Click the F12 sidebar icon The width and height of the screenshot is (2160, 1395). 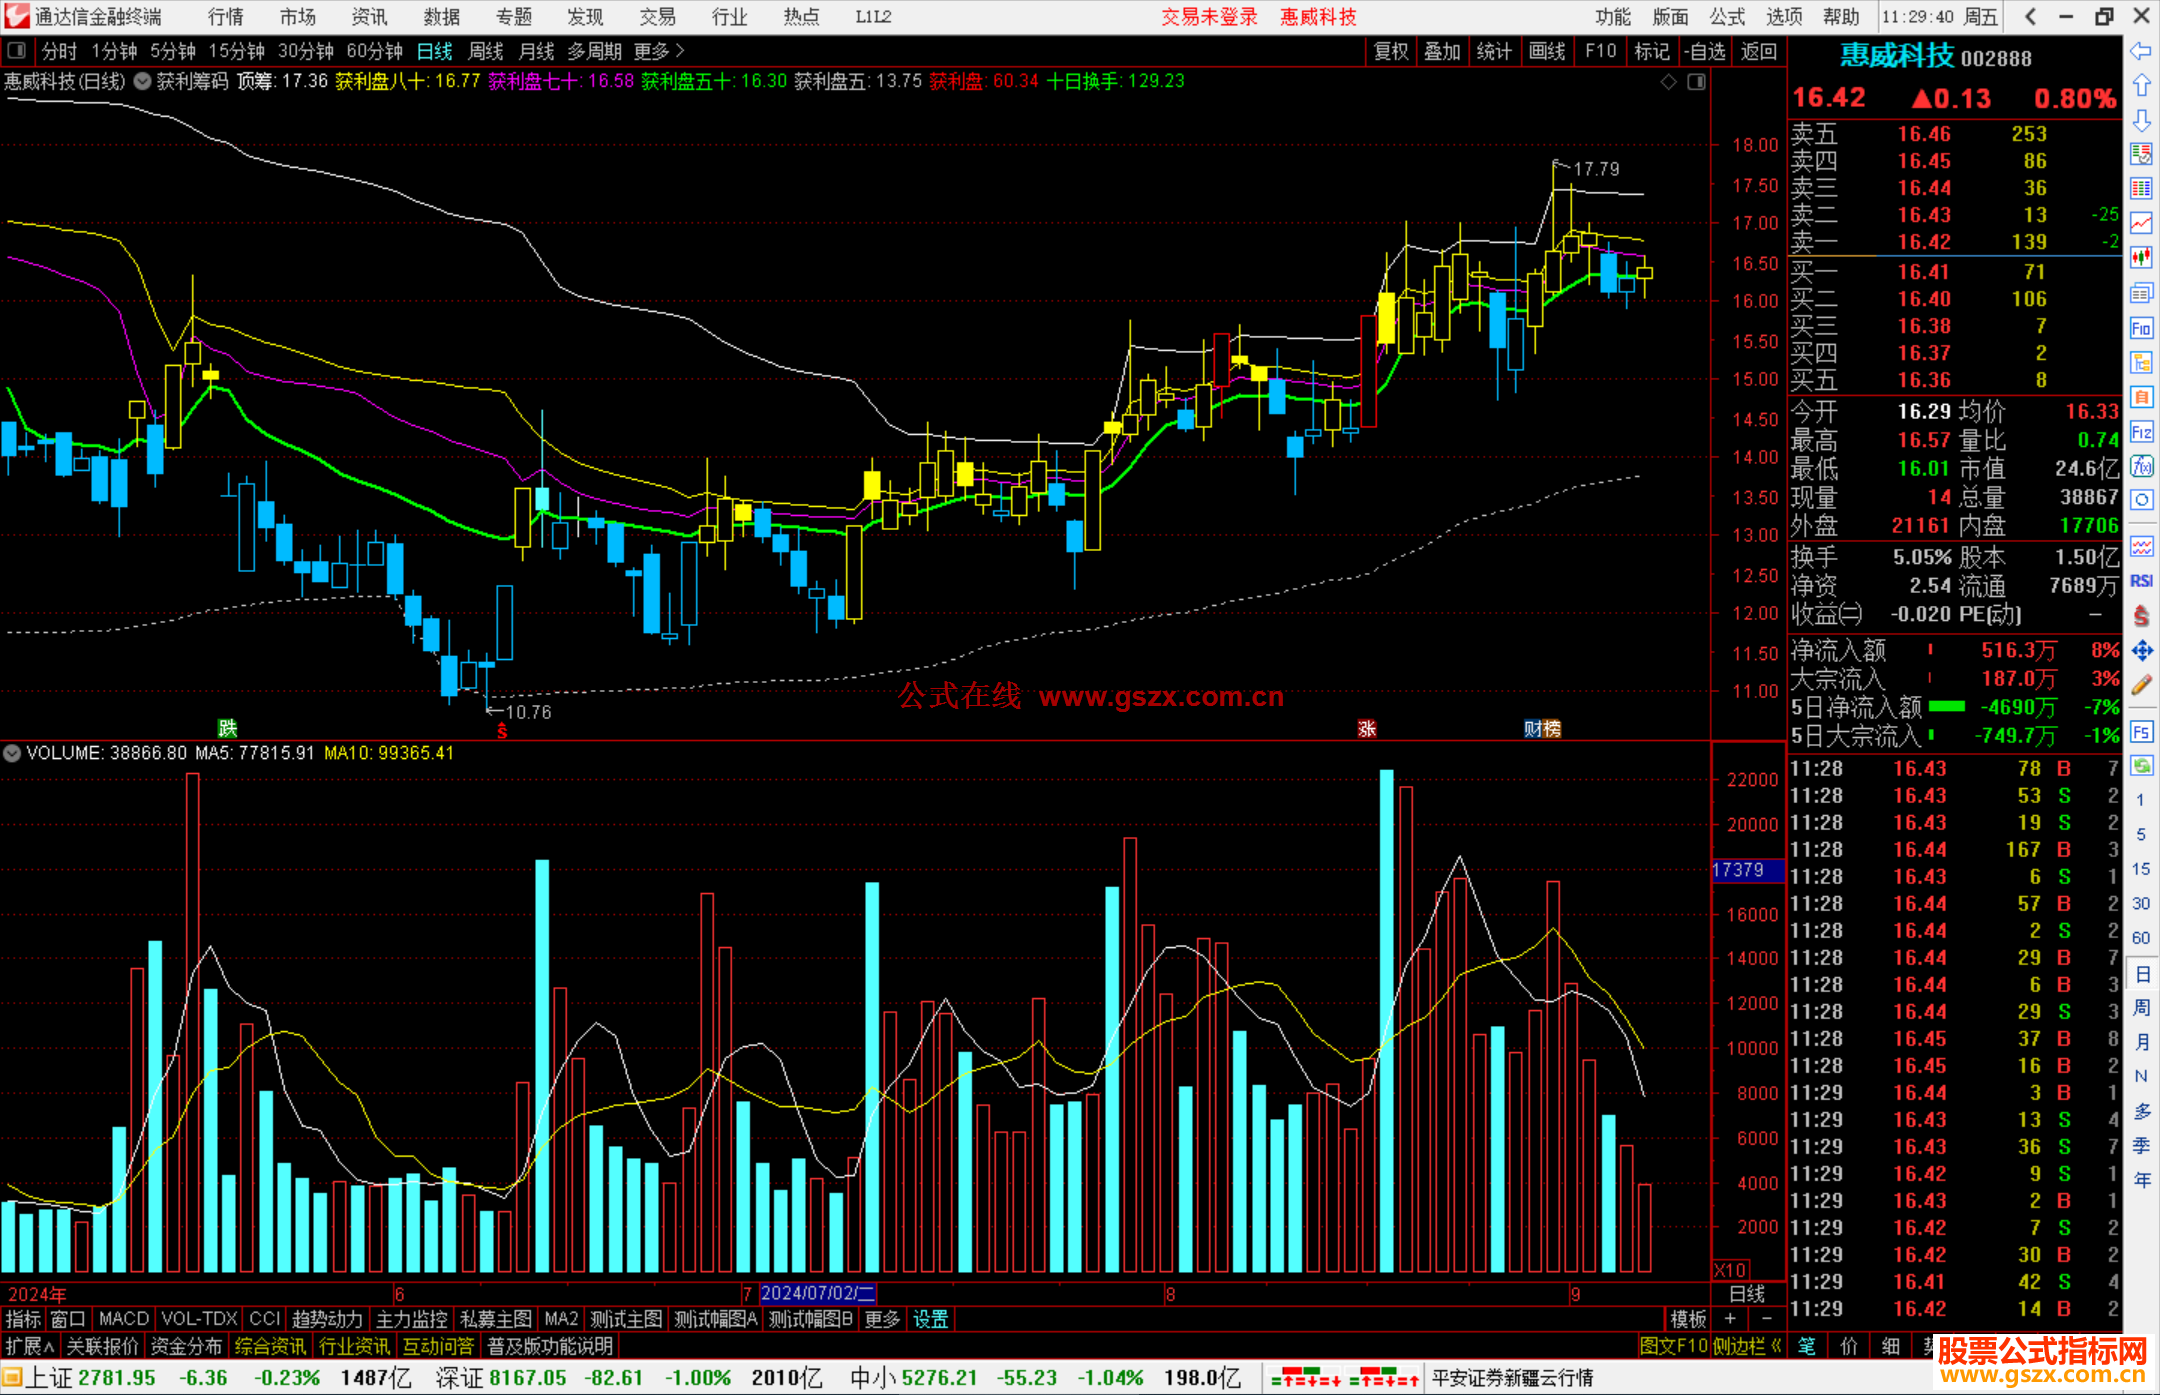[2141, 432]
